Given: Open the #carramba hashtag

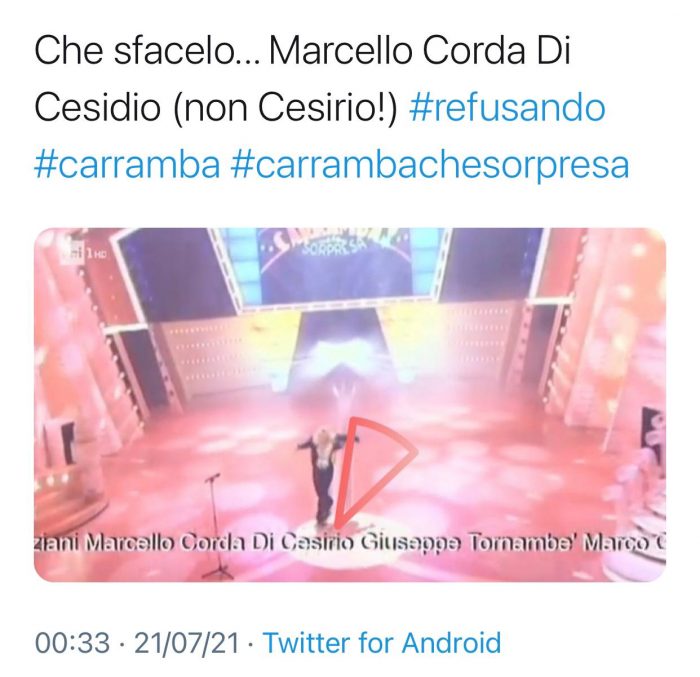Looking at the screenshot, I should coord(127,166).
